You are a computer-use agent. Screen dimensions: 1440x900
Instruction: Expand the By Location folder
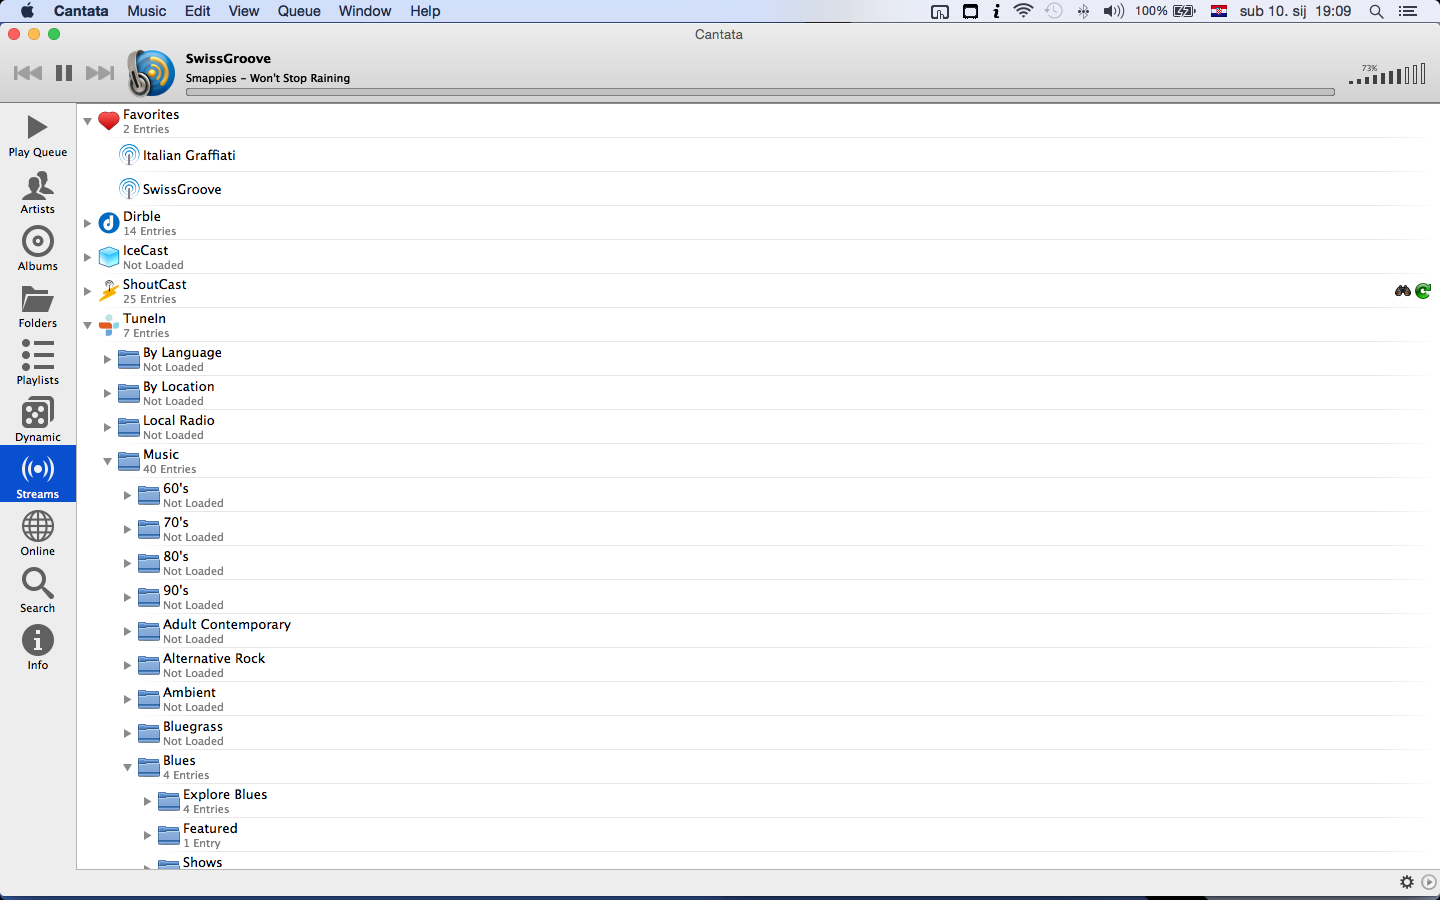tap(108, 393)
